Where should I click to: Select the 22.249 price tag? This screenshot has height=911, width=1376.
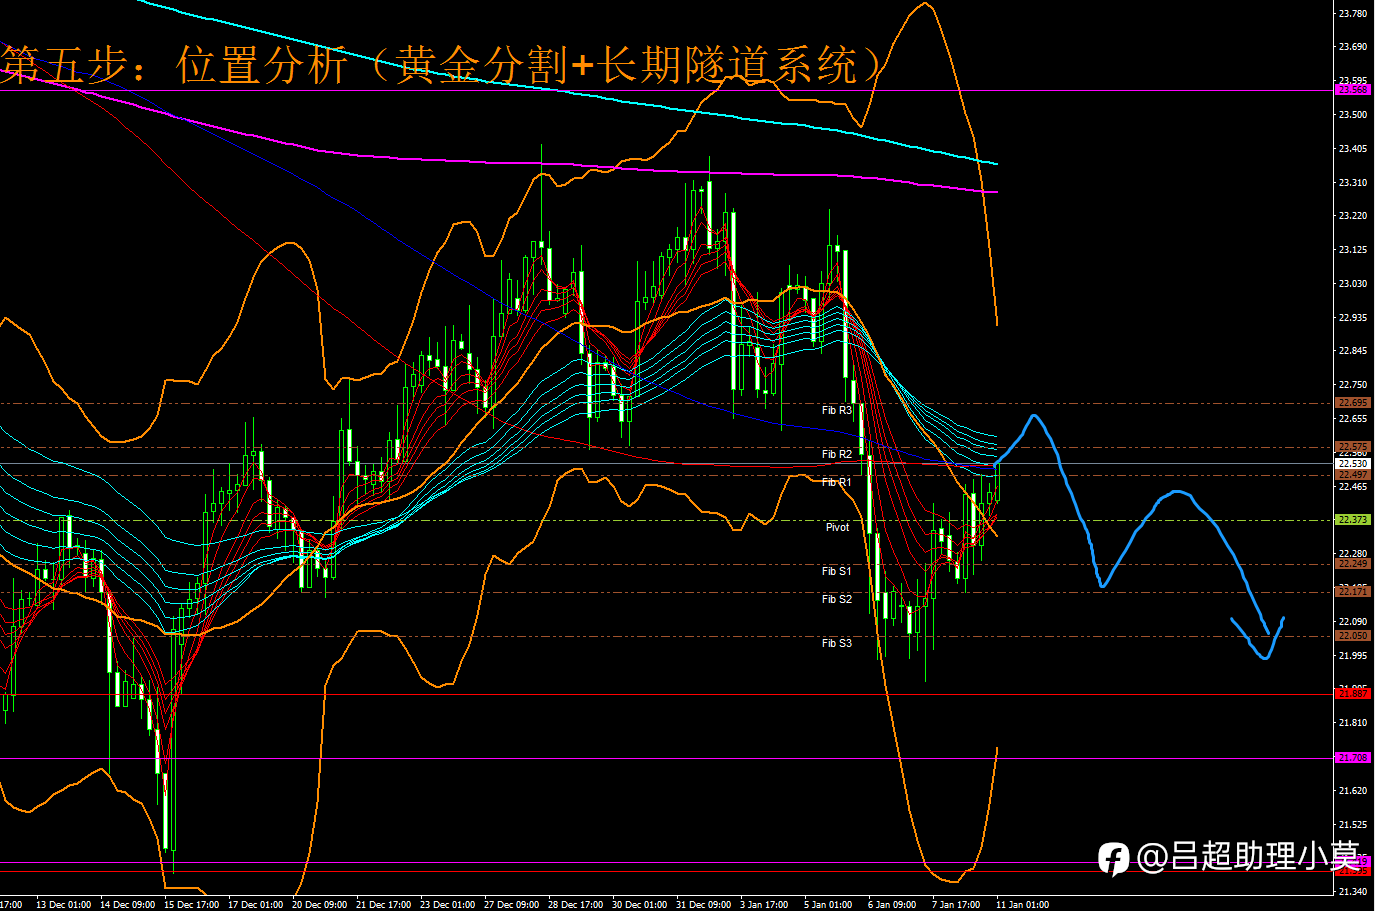tap(1353, 564)
